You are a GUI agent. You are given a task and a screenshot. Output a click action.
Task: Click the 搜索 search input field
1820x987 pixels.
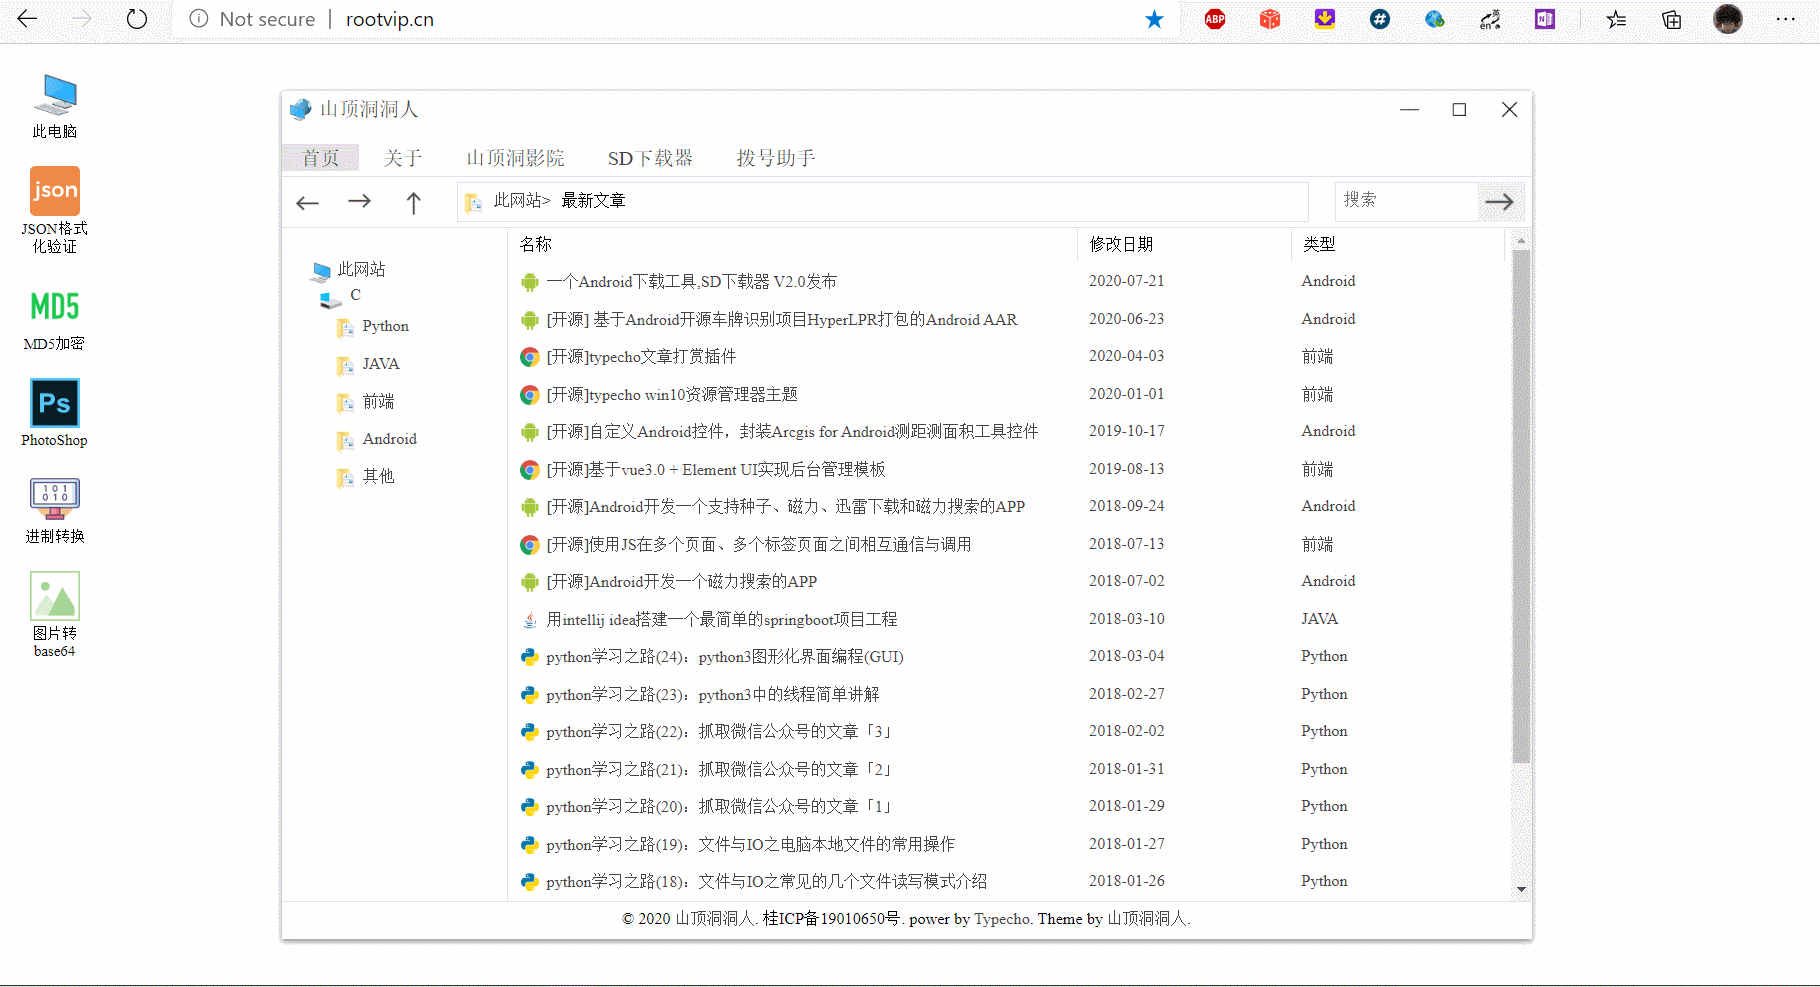tap(1406, 201)
